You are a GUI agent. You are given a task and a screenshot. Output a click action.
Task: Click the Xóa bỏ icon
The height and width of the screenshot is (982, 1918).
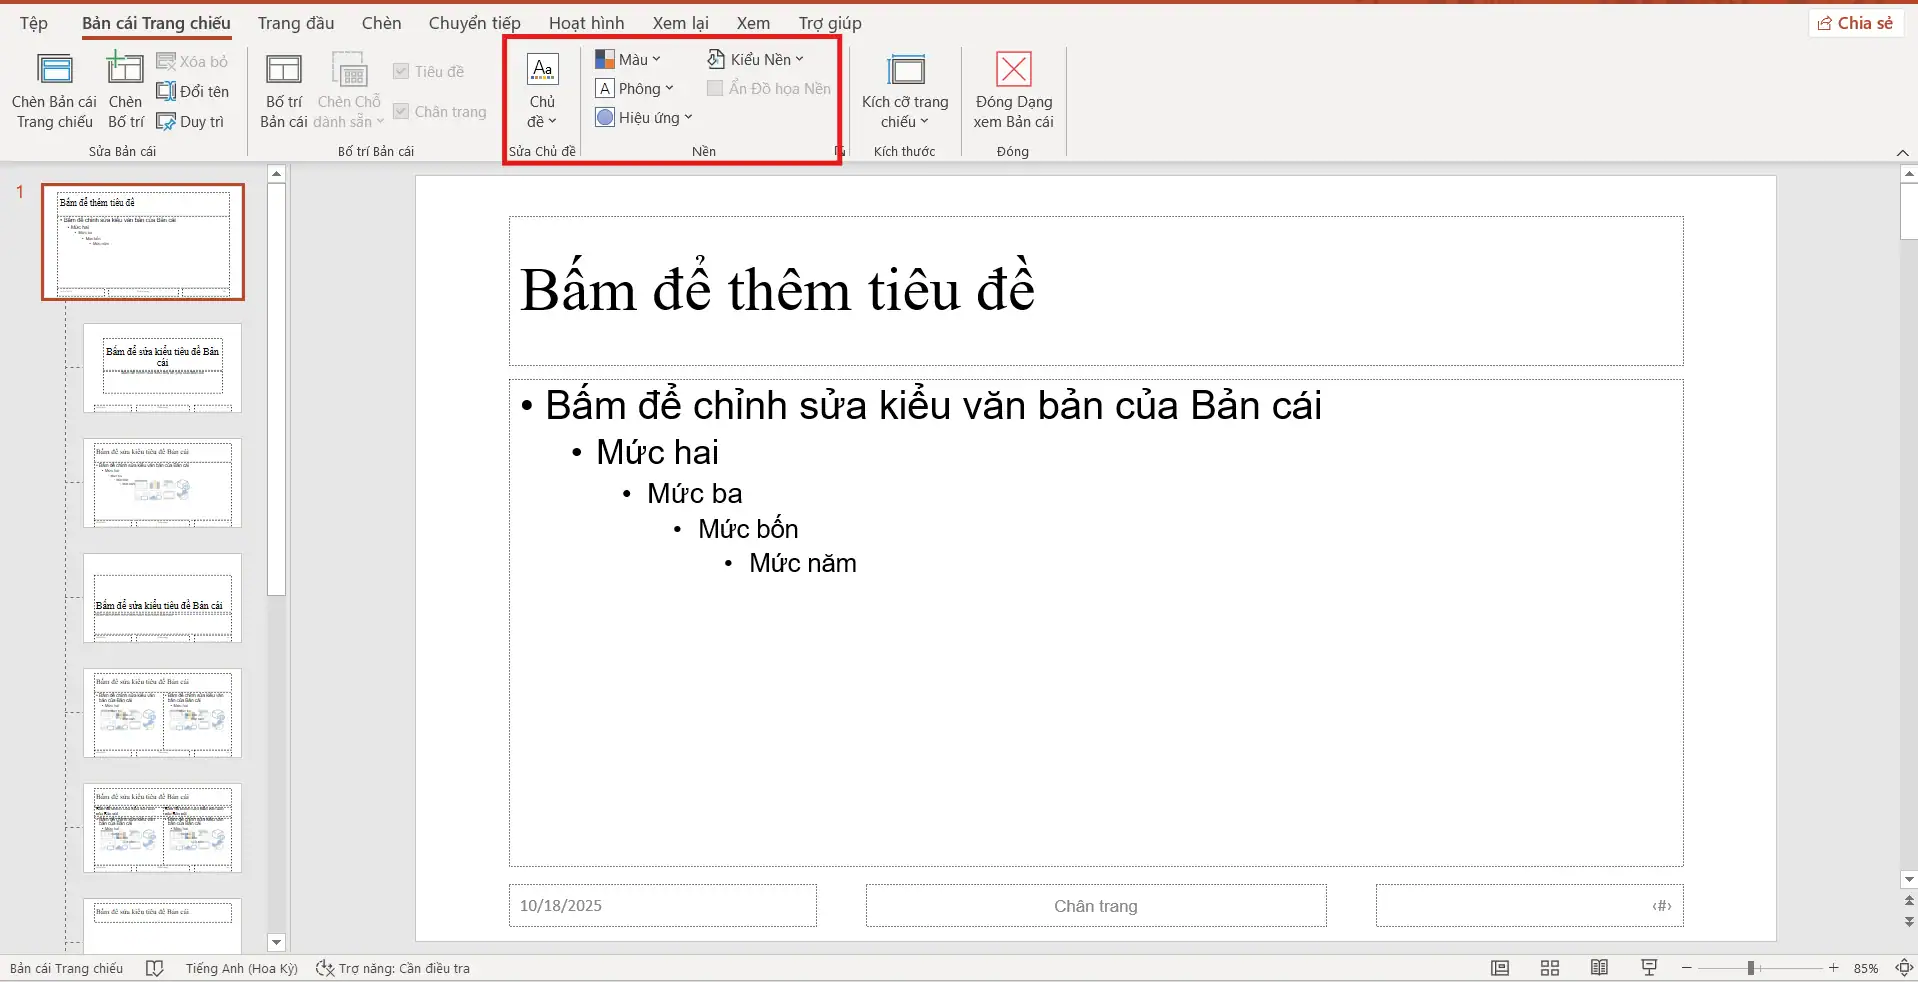coord(193,61)
